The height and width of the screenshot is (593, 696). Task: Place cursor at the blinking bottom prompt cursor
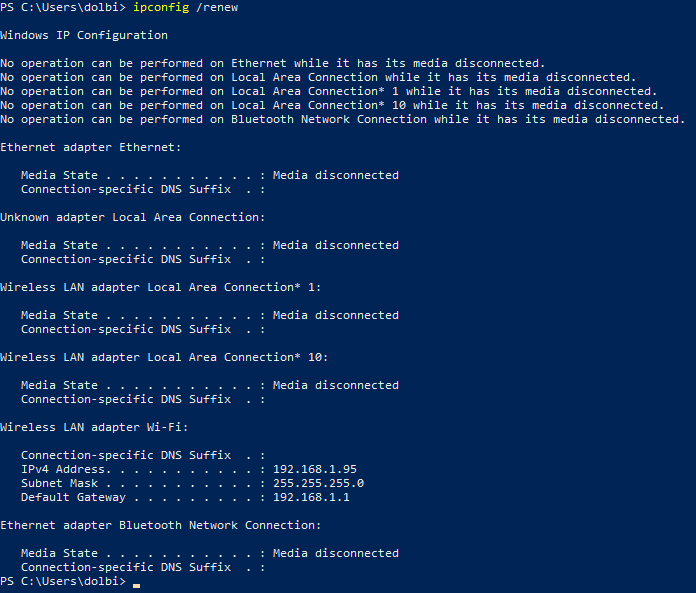(136, 582)
